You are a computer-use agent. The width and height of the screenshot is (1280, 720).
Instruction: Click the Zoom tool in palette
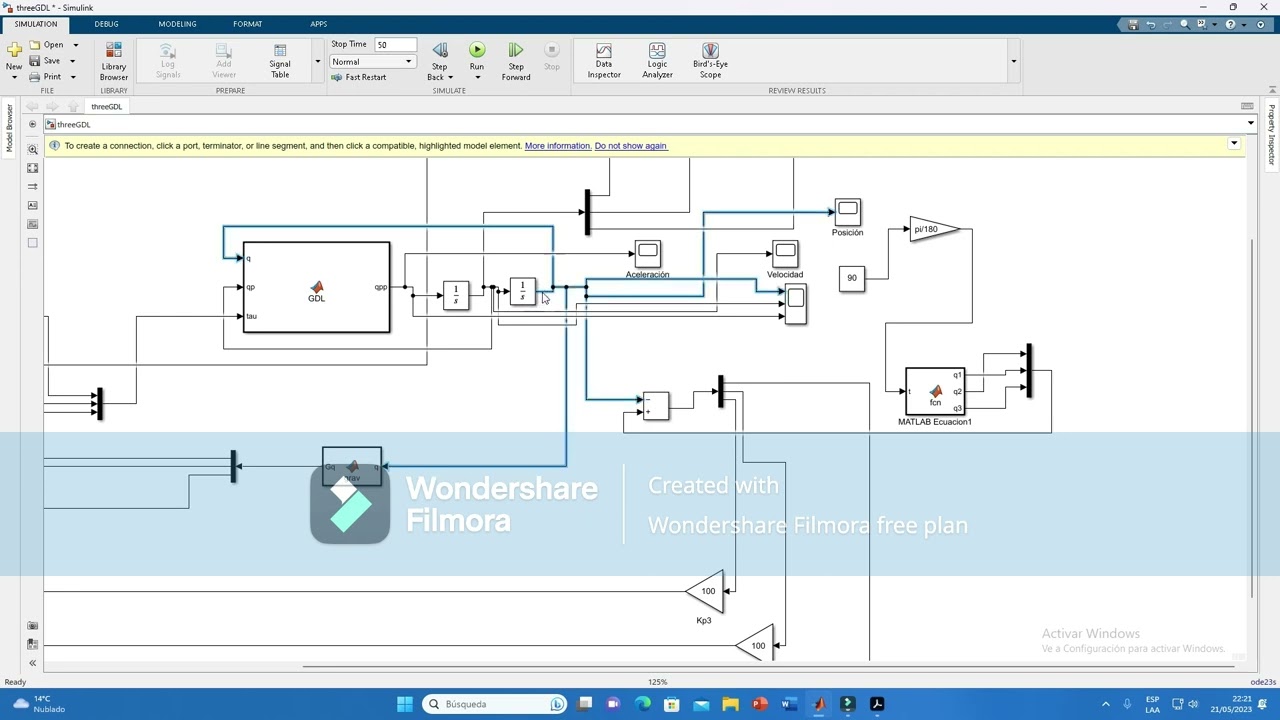pyautogui.click(x=33, y=150)
